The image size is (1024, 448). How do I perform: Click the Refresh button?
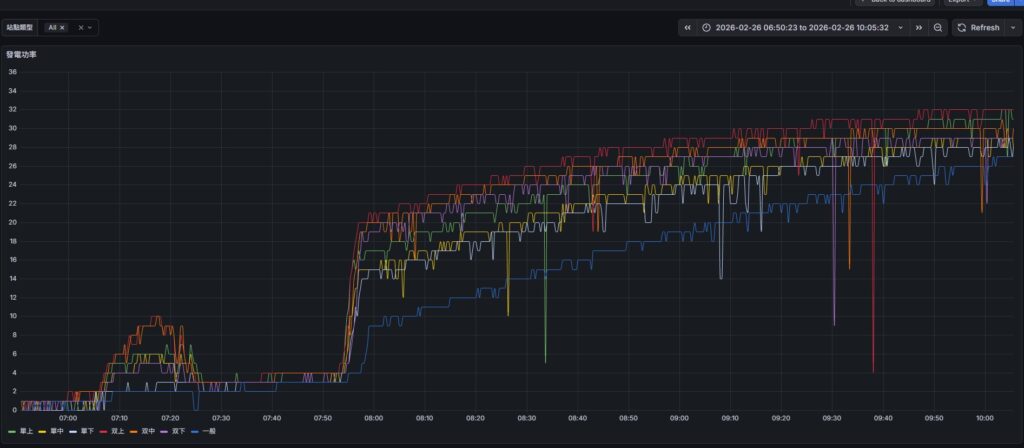[x=978, y=28]
